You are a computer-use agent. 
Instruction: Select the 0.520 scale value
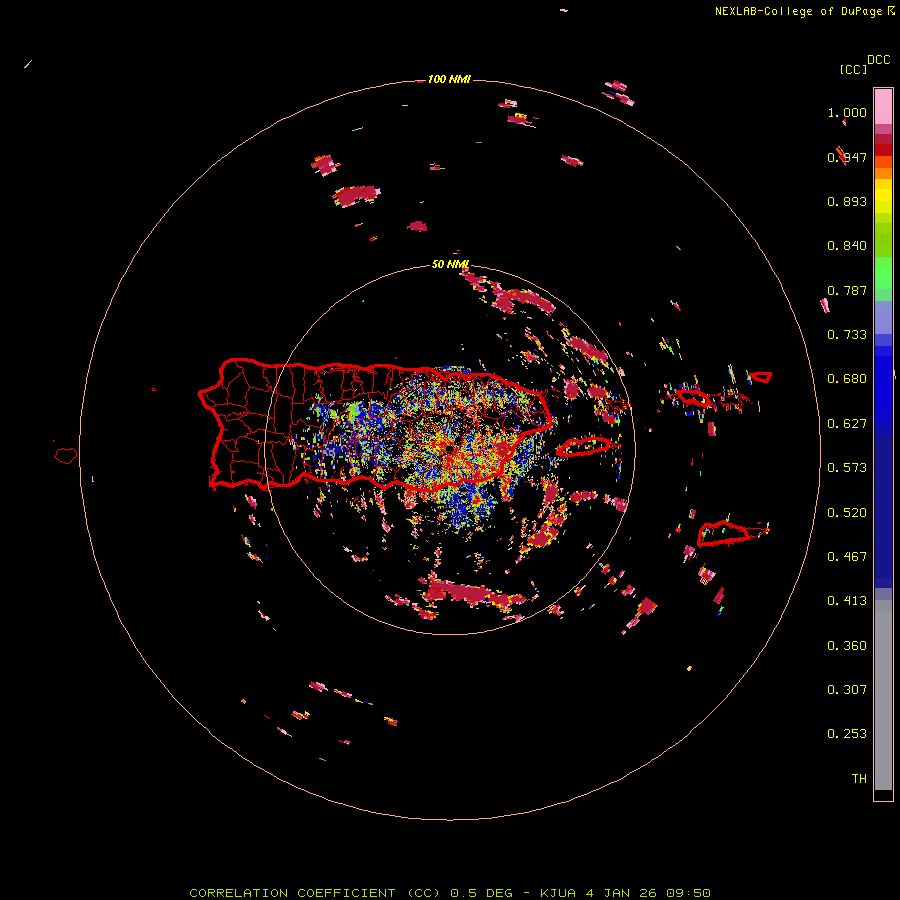click(x=847, y=513)
